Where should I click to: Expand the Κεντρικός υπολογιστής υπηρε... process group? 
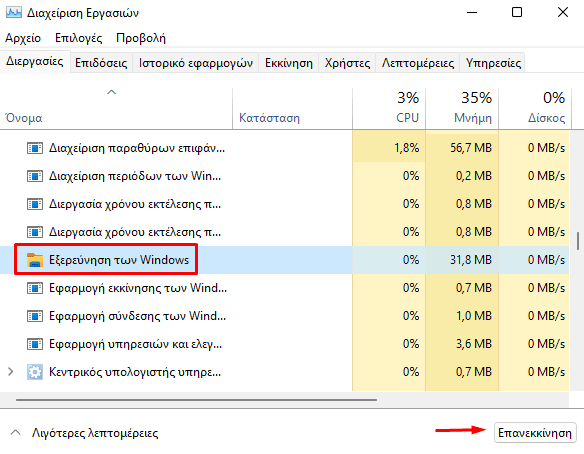pyautogui.click(x=11, y=372)
